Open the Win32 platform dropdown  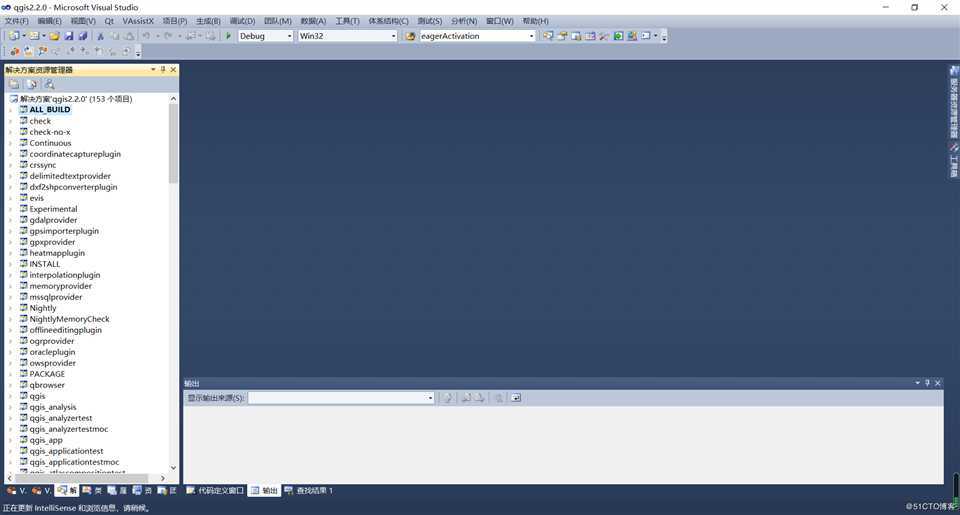393,36
